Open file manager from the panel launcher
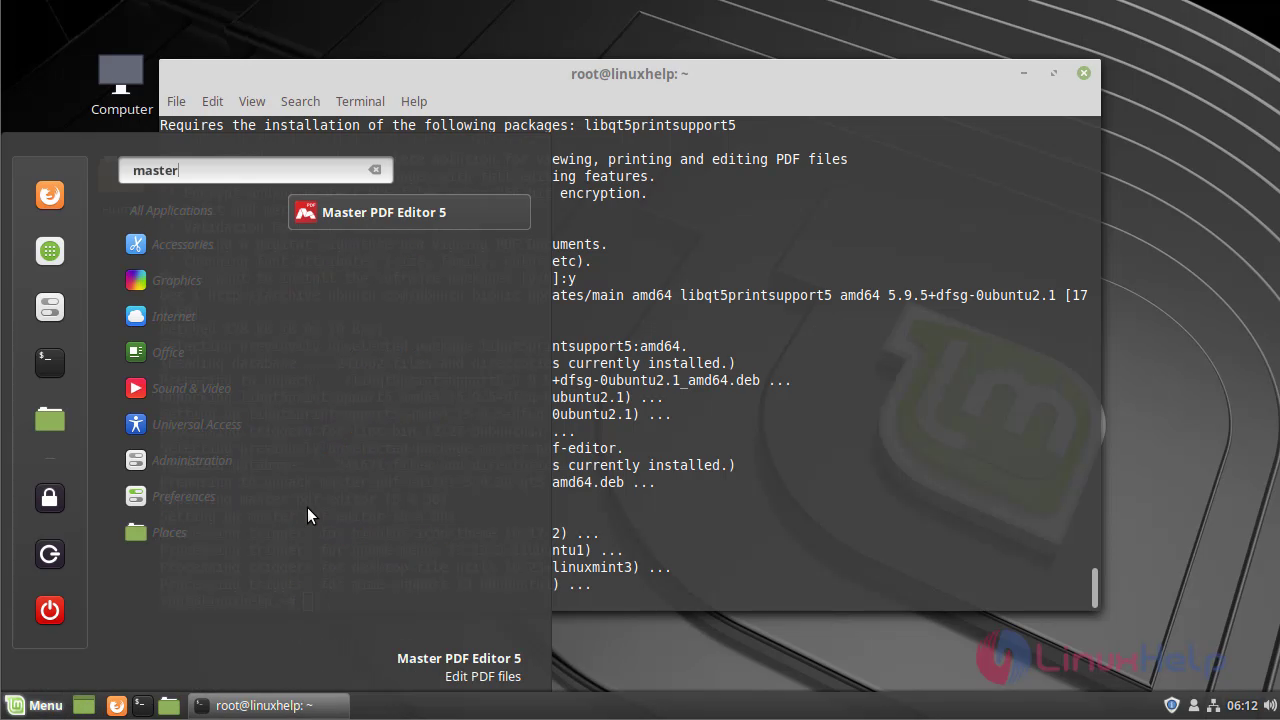The width and height of the screenshot is (1280, 720). point(169,705)
